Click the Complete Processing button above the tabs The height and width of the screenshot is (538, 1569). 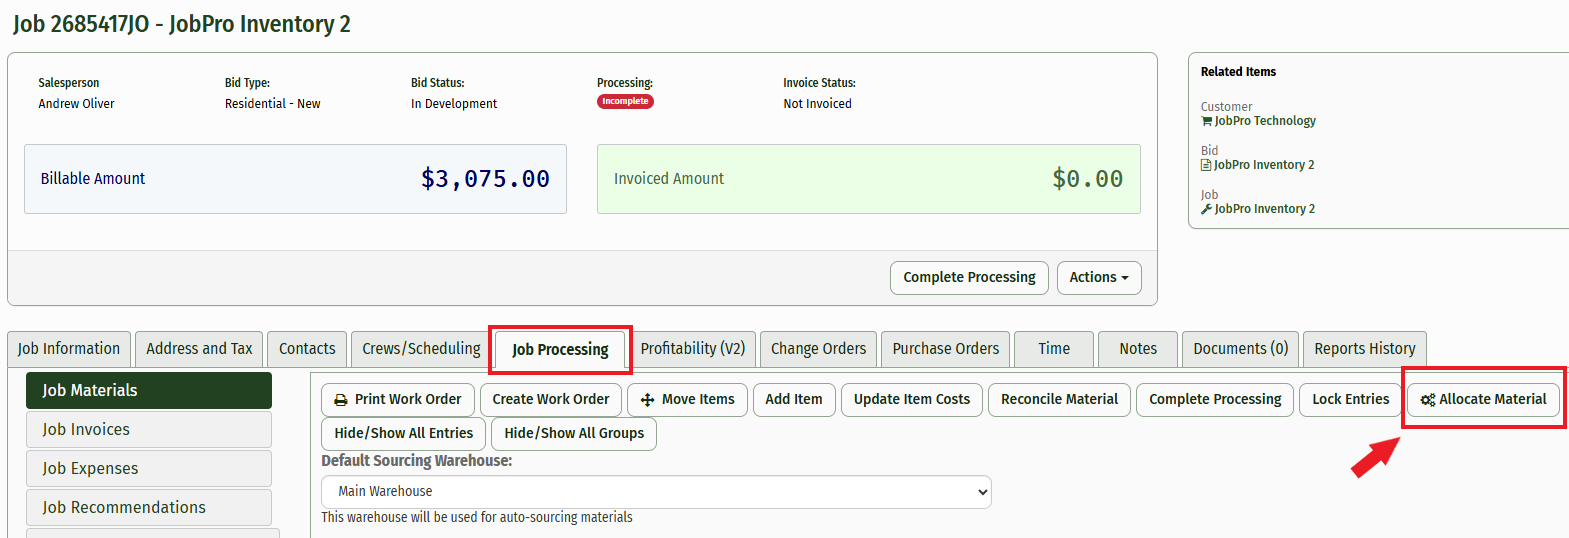[969, 278]
